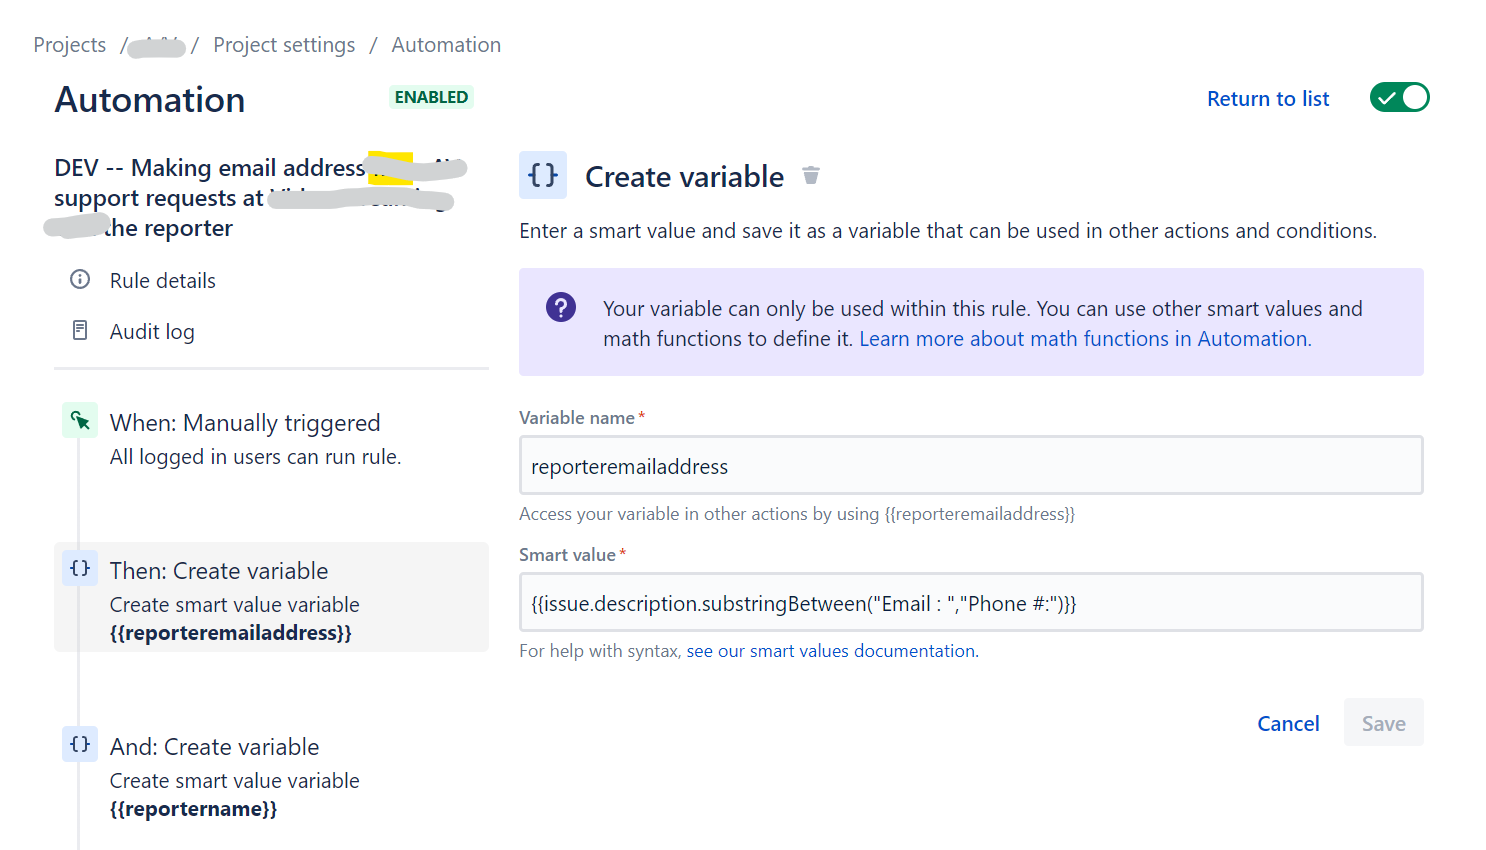Navigate to Project settings breadcrumb
Screen dimensions: 1486x850
point(284,45)
